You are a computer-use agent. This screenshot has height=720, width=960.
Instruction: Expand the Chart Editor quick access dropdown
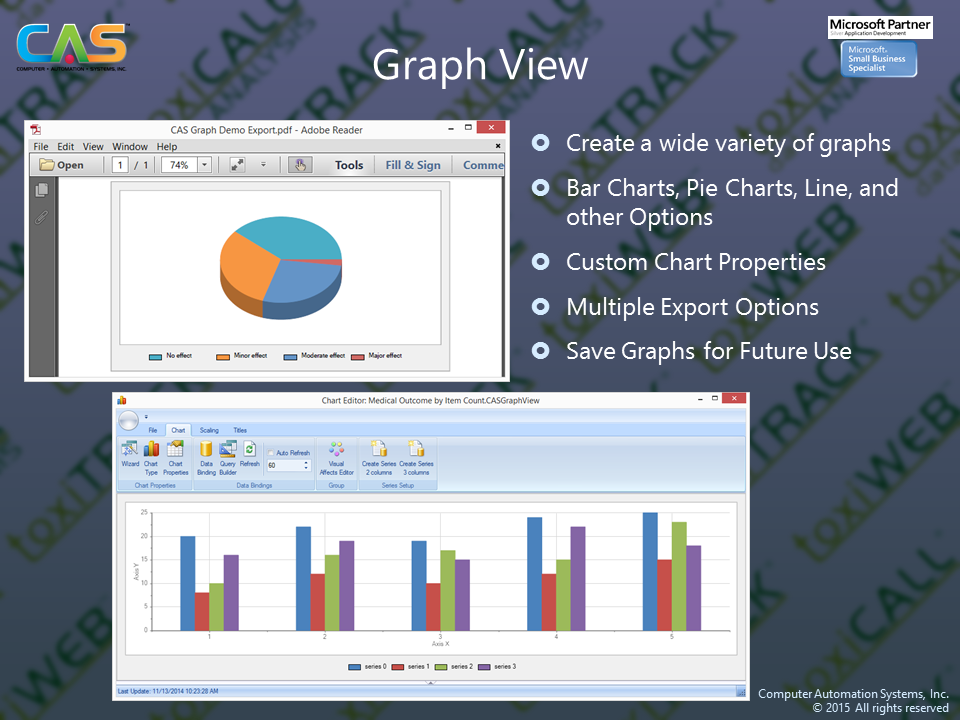click(x=146, y=416)
